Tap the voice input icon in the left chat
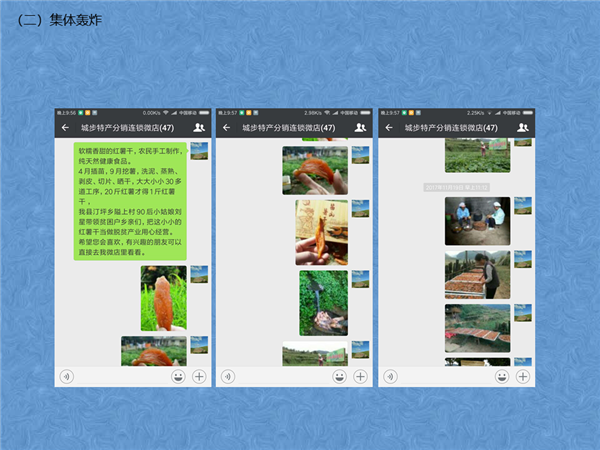The width and height of the screenshot is (600, 450). click(x=66, y=376)
